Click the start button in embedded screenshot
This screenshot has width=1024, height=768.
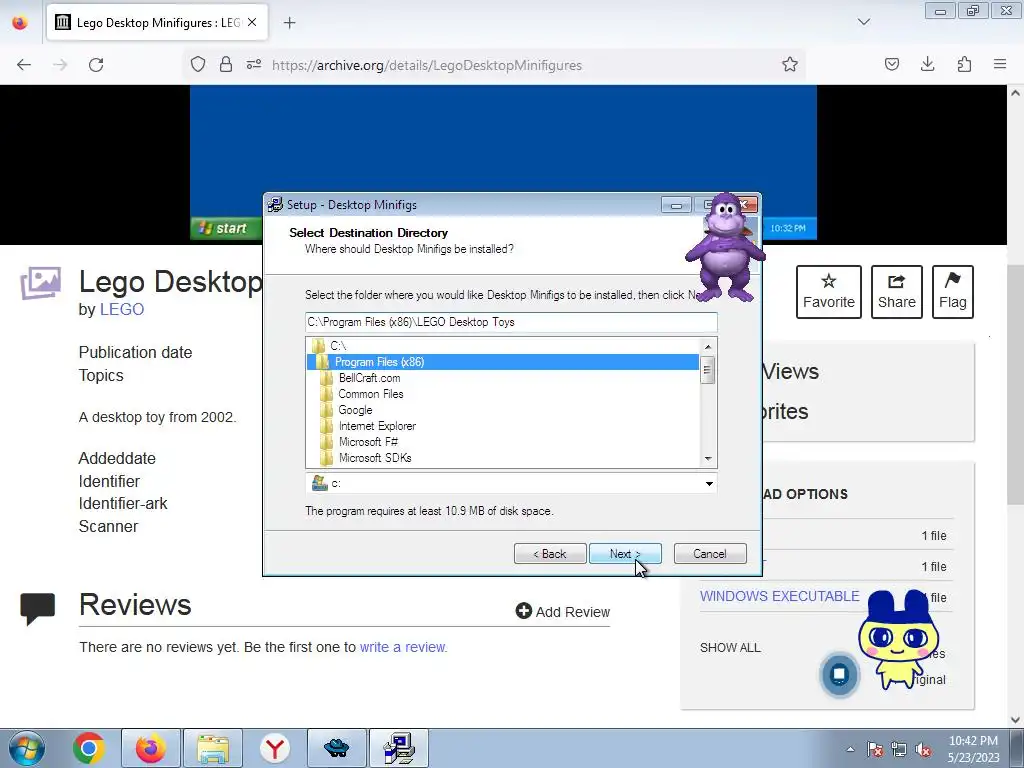[x=225, y=228]
